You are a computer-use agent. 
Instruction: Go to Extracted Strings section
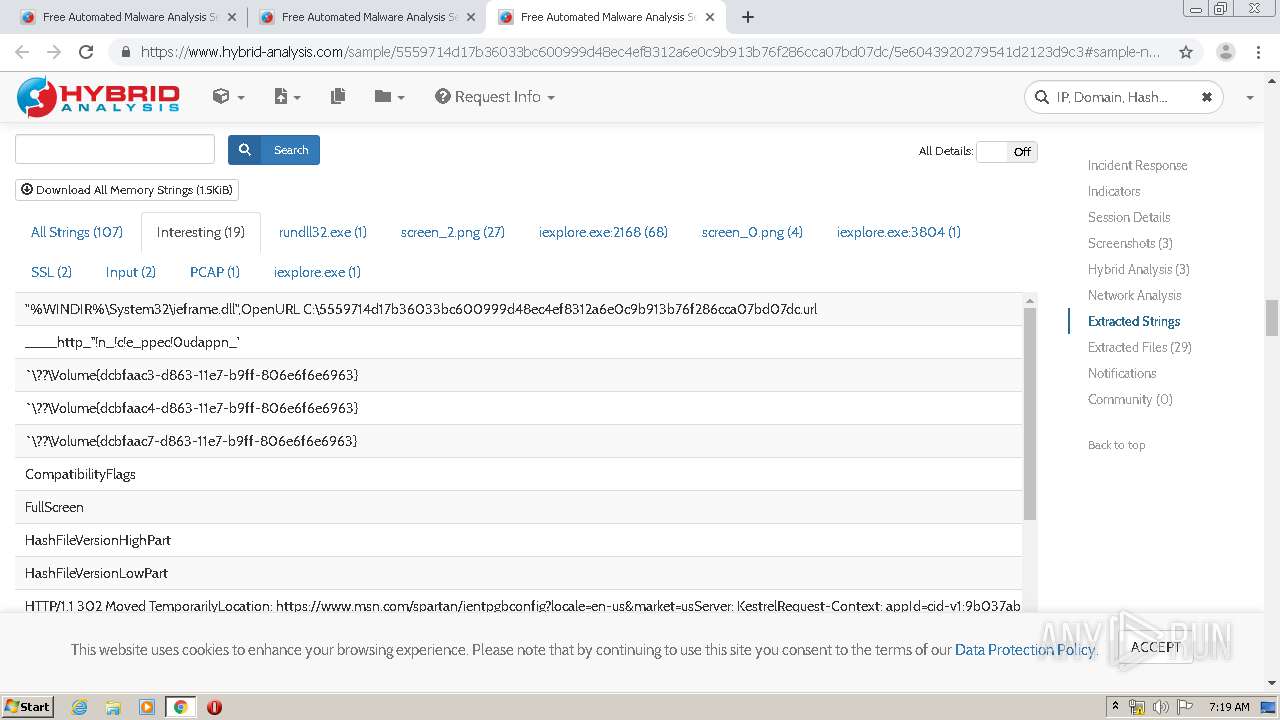coord(1134,321)
